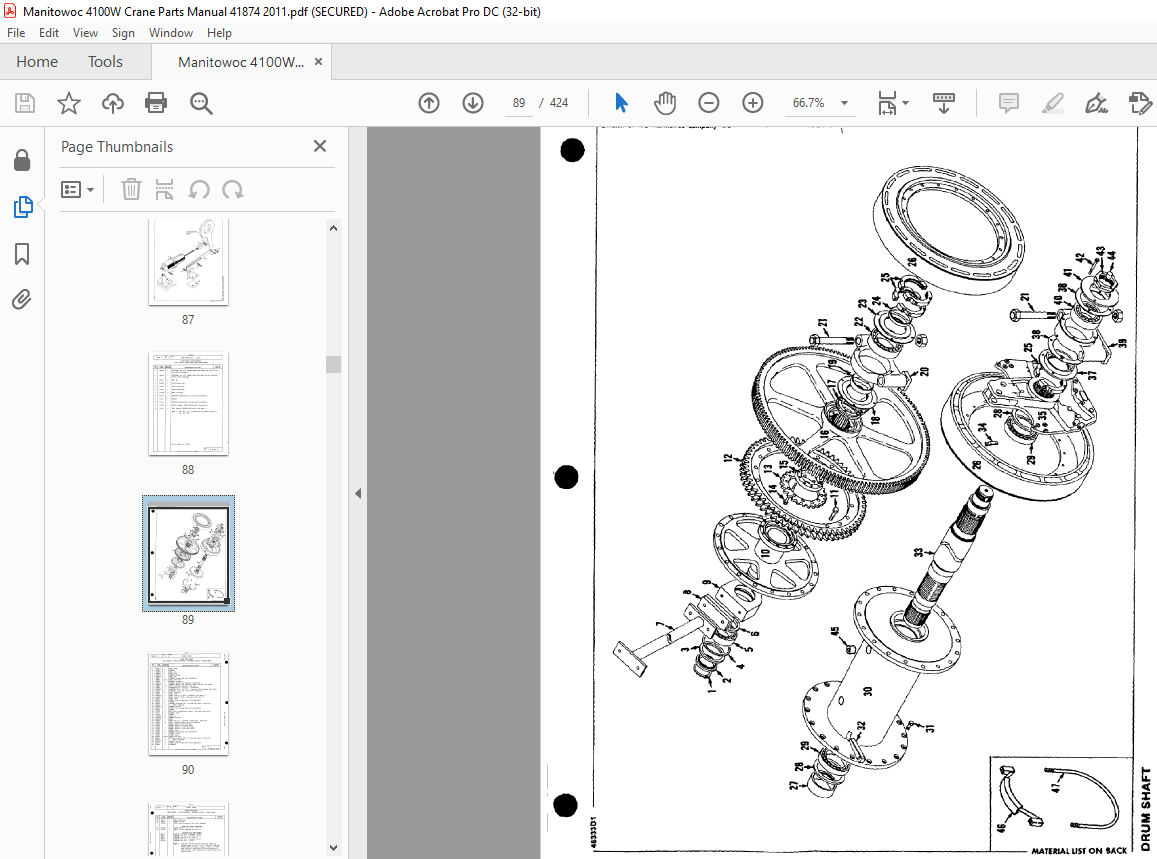Click the 'Page Thumbnails' panel heading
Image resolution: width=1157 pixels, height=859 pixels.
point(117,147)
